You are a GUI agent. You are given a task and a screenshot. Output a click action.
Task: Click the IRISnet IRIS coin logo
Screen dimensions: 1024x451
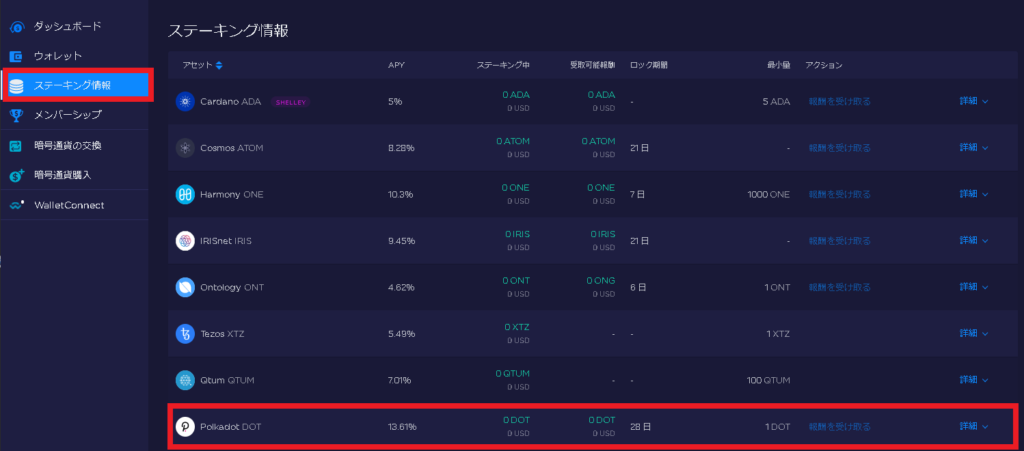point(185,241)
